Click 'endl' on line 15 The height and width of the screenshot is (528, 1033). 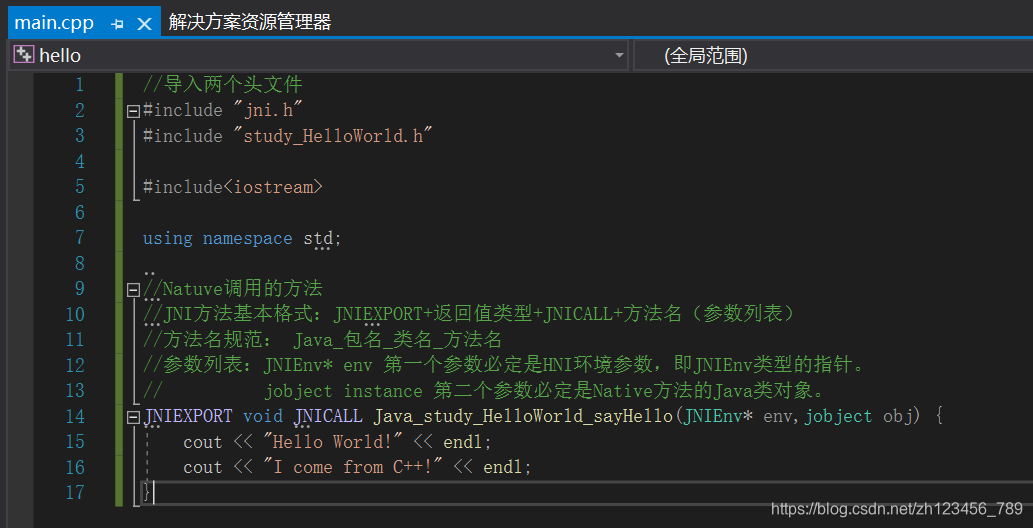click(x=463, y=442)
